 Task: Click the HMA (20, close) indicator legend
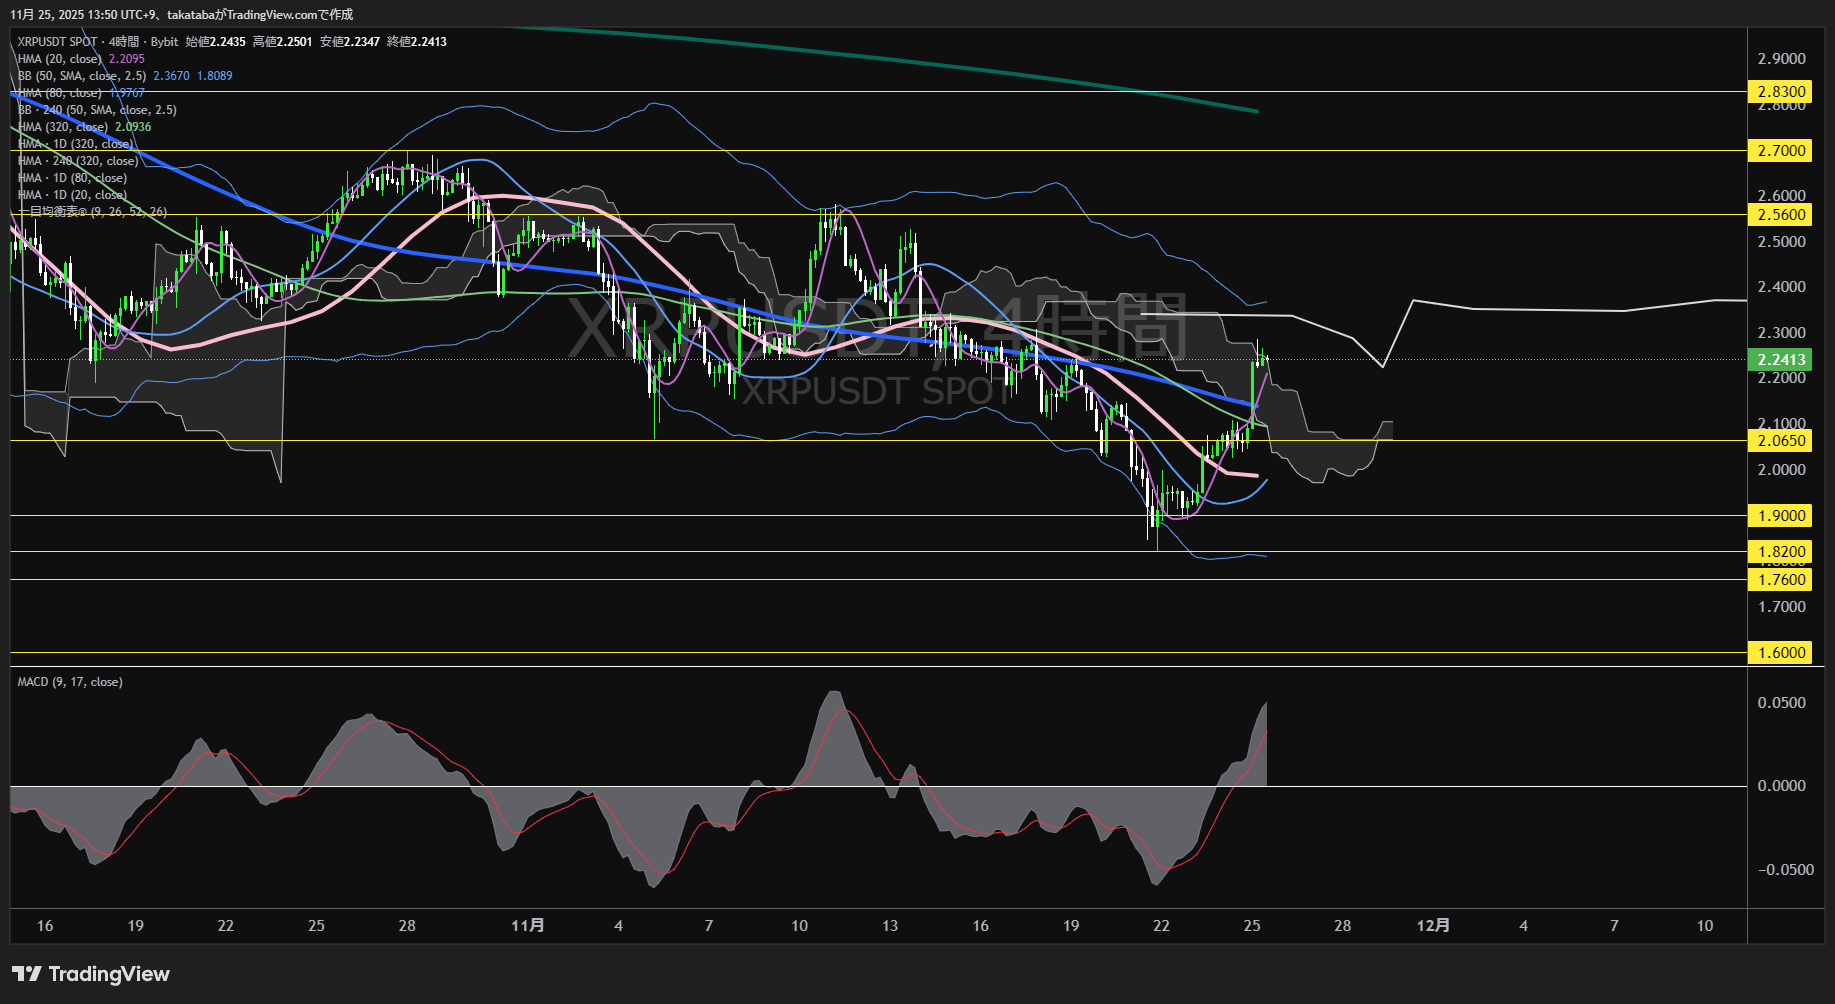pyautogui.click(x=60, y=59)
